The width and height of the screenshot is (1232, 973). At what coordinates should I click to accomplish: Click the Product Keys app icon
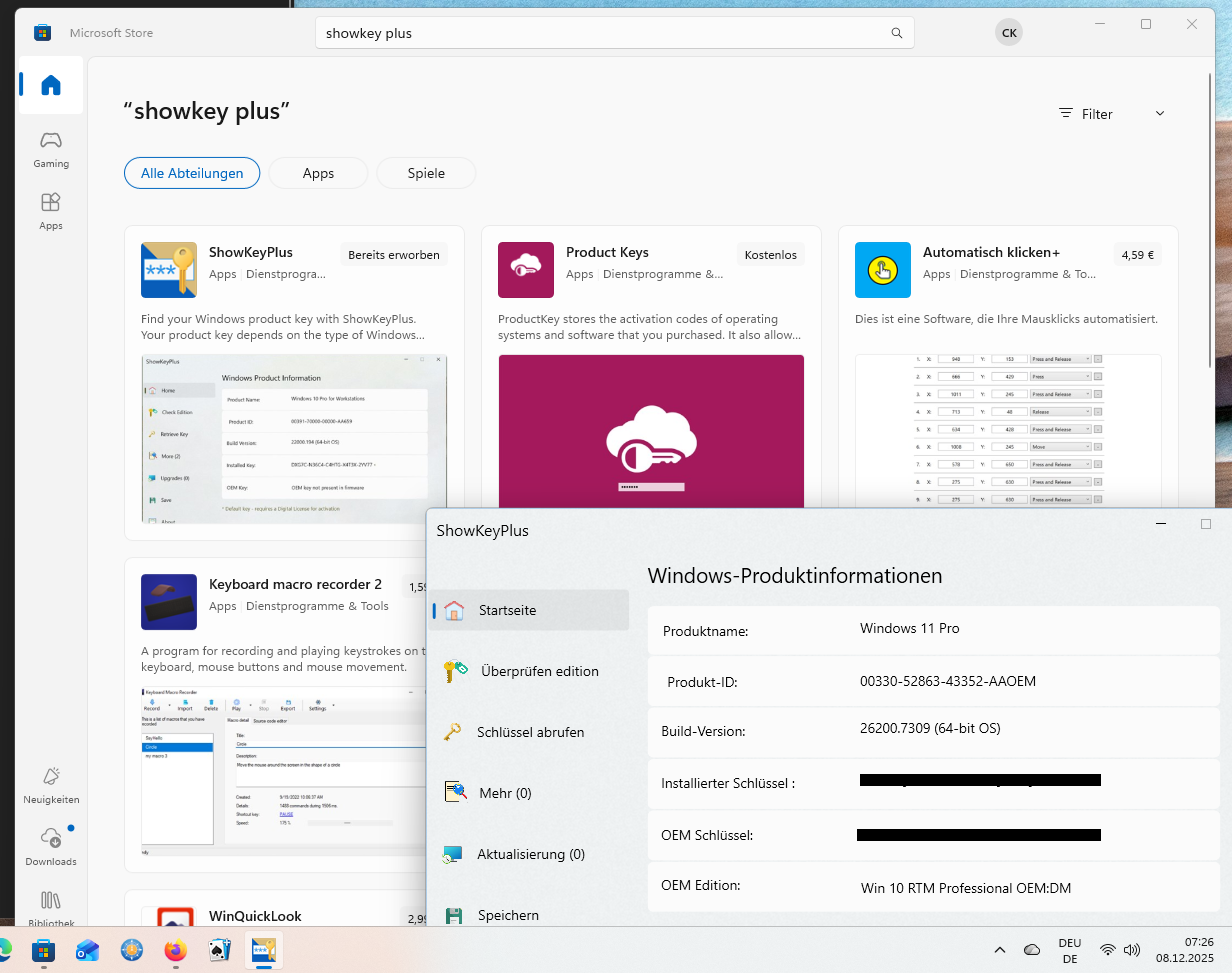coord(526,270)
